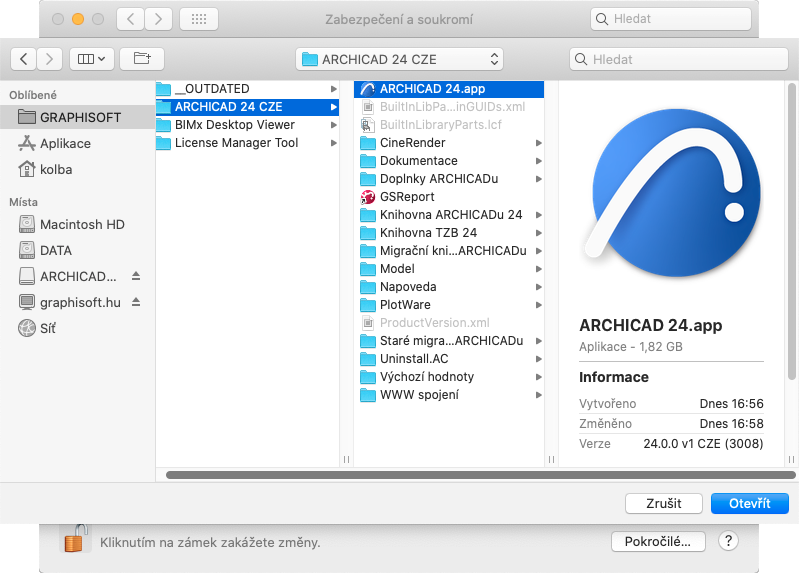This screenshot has width=799, height=573.
Task: Show all preferences grid icon
Action: point(199,19)
